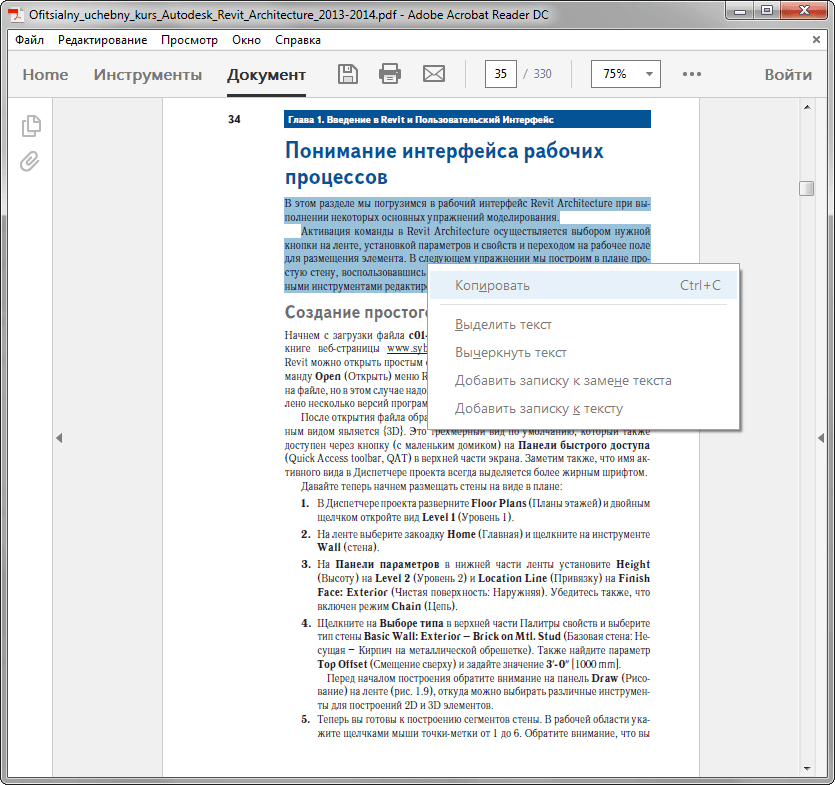Minimize the Acrobat Reader window

(740, 11)
